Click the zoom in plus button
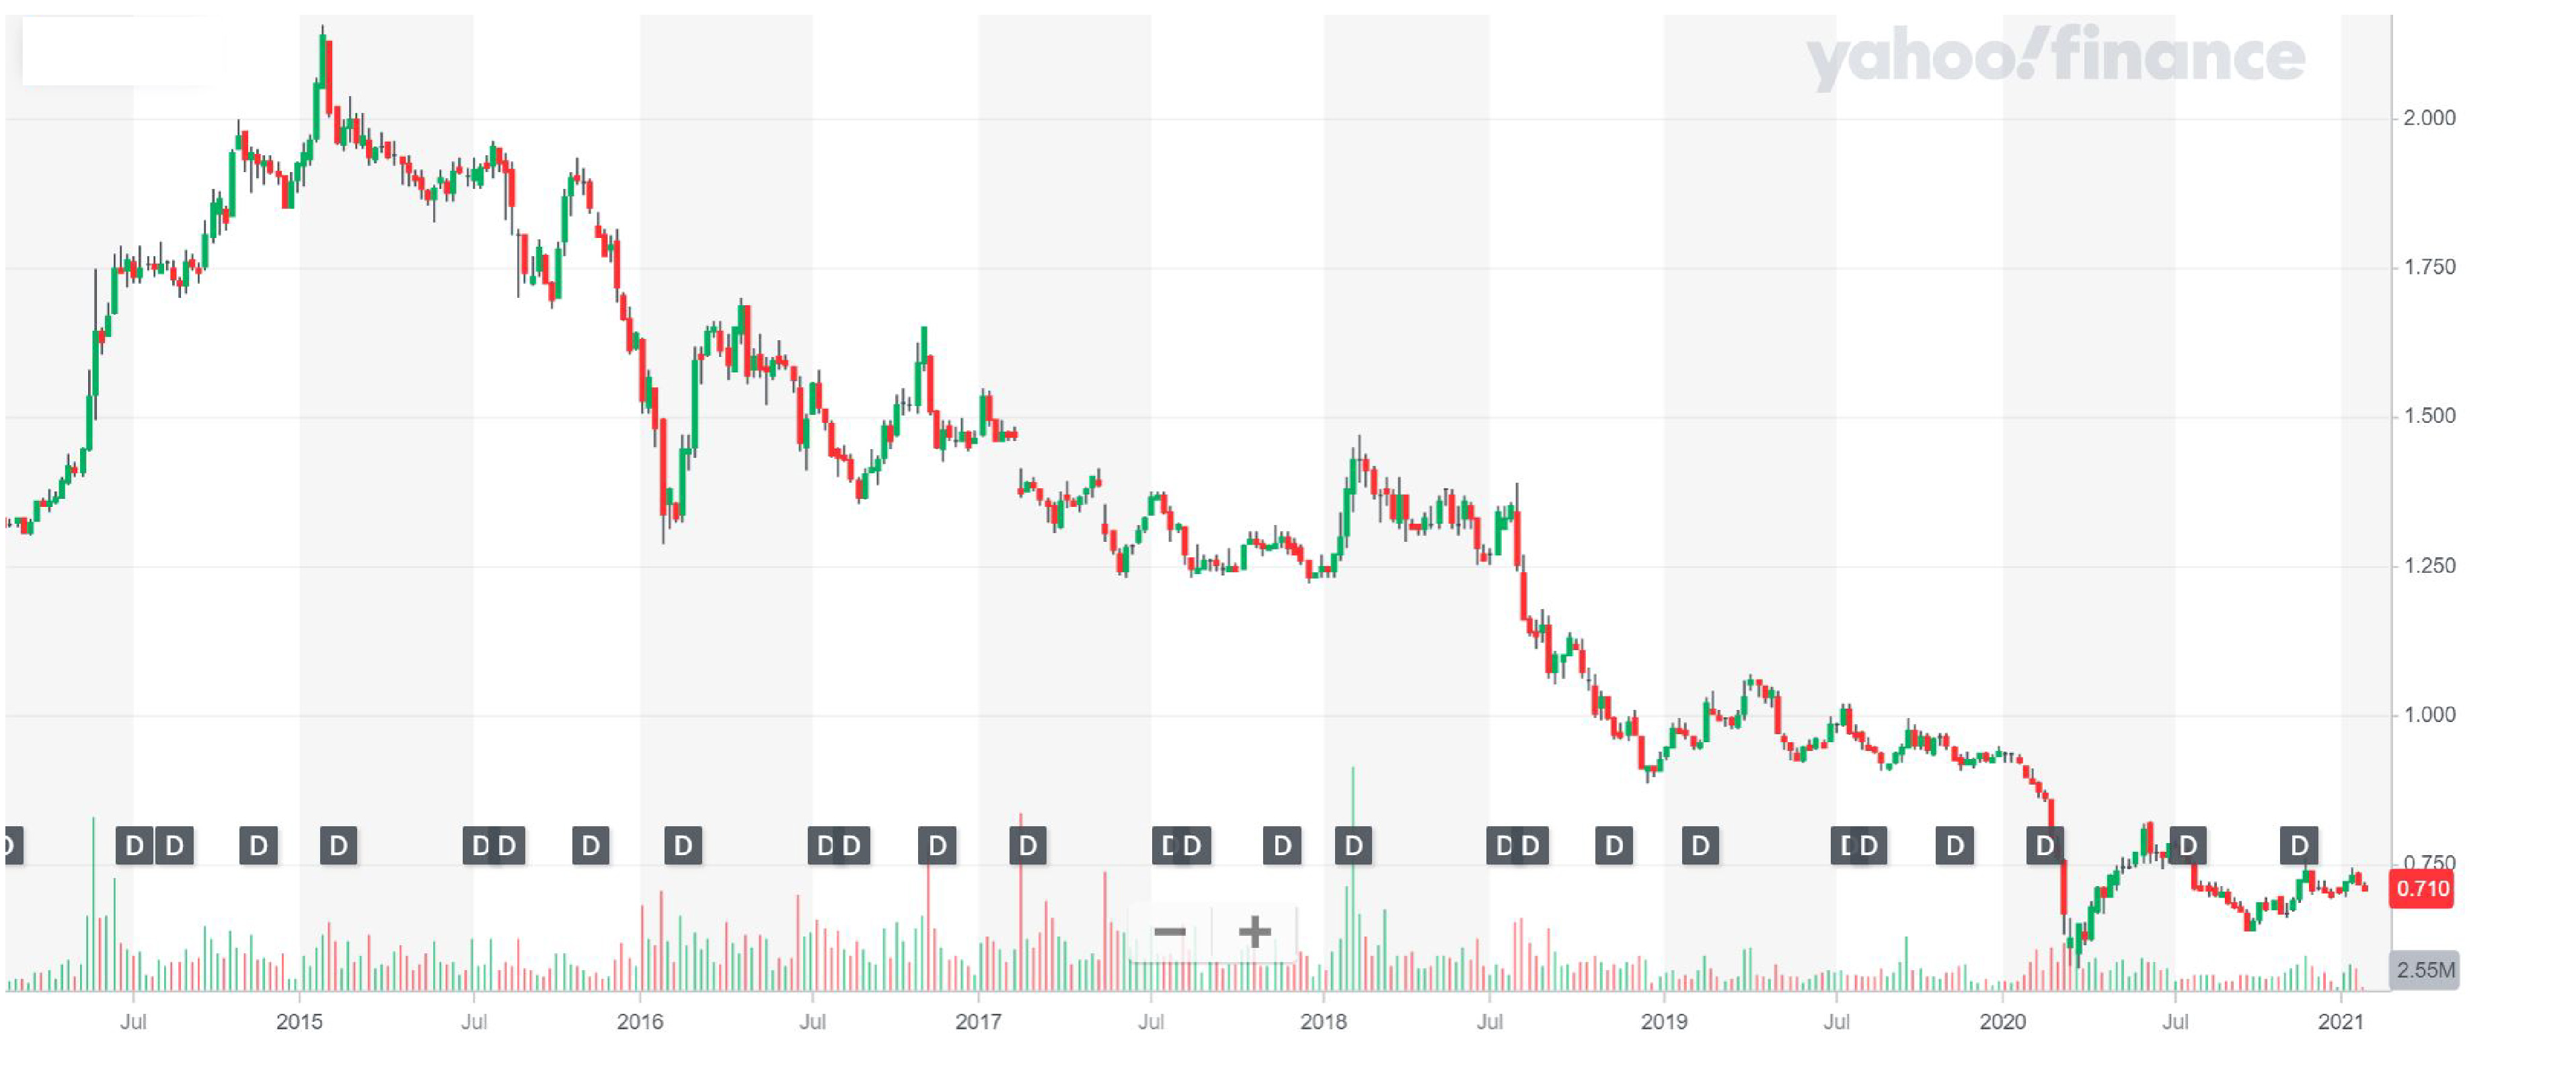 click(1254, 933)
